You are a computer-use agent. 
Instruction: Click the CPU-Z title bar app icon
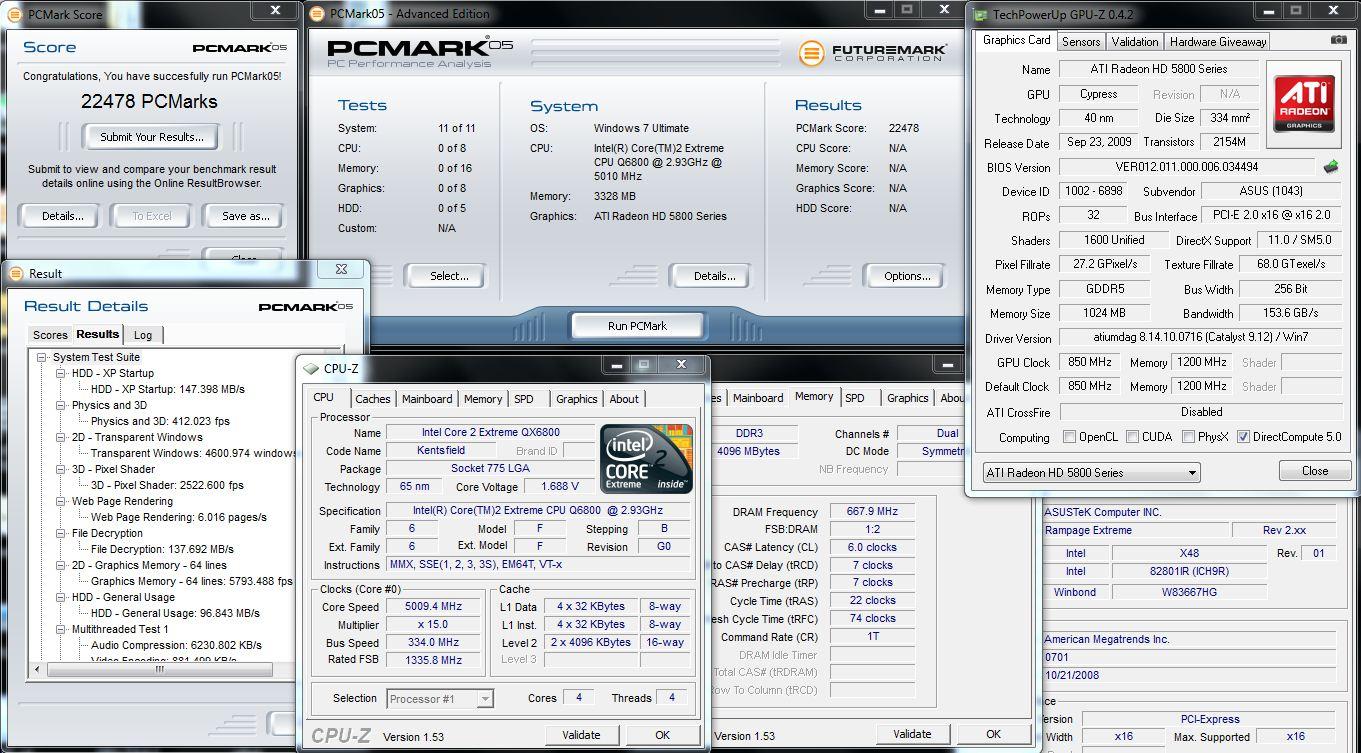[311, 368]
